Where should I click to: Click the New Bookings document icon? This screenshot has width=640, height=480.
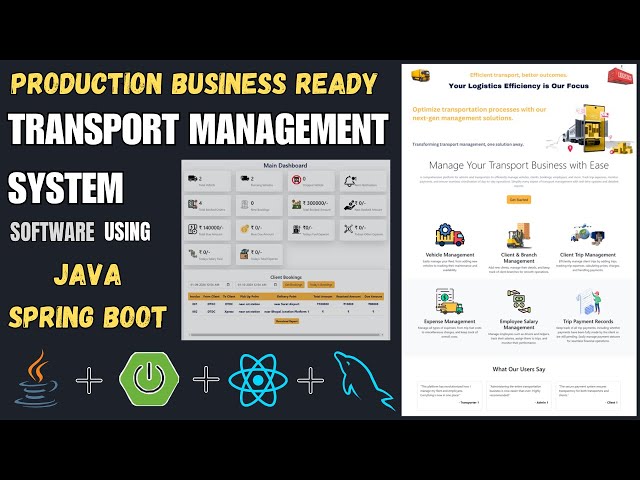(x=244, y=204)
